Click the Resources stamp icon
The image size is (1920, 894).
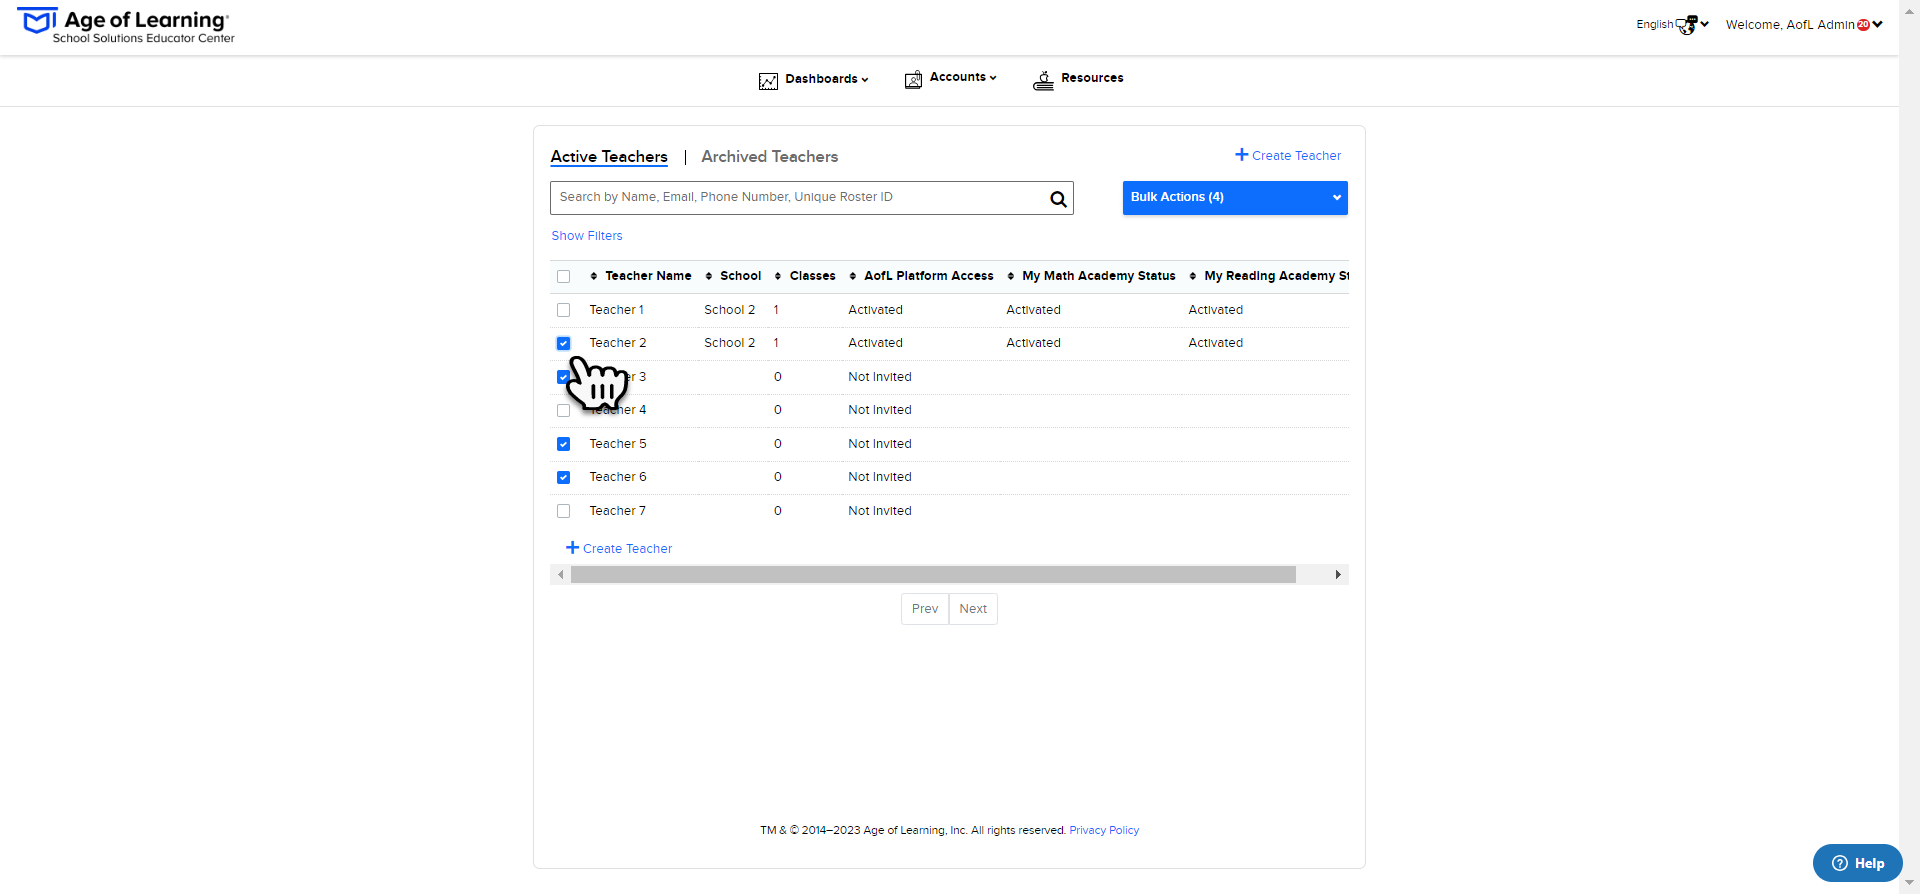[1043, 81]
